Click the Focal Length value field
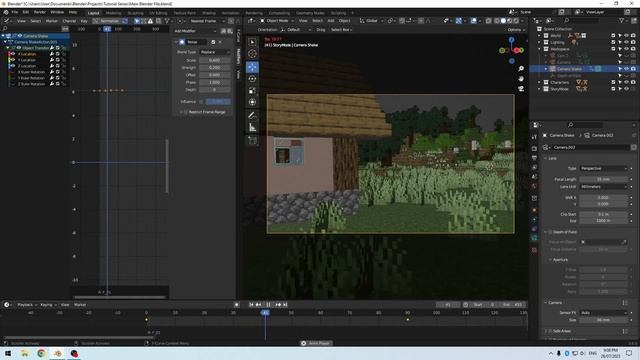The width and height of the screenshot is (640, 360). (x=603, y=179)
